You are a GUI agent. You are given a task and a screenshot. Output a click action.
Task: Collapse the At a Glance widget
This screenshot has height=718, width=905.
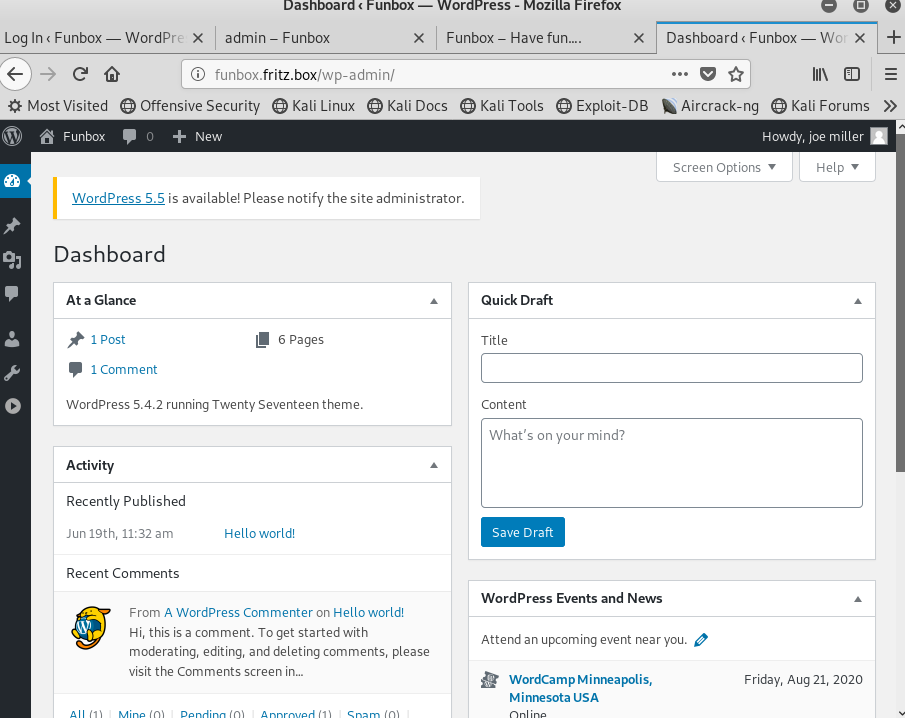click(x=434, y=301)
